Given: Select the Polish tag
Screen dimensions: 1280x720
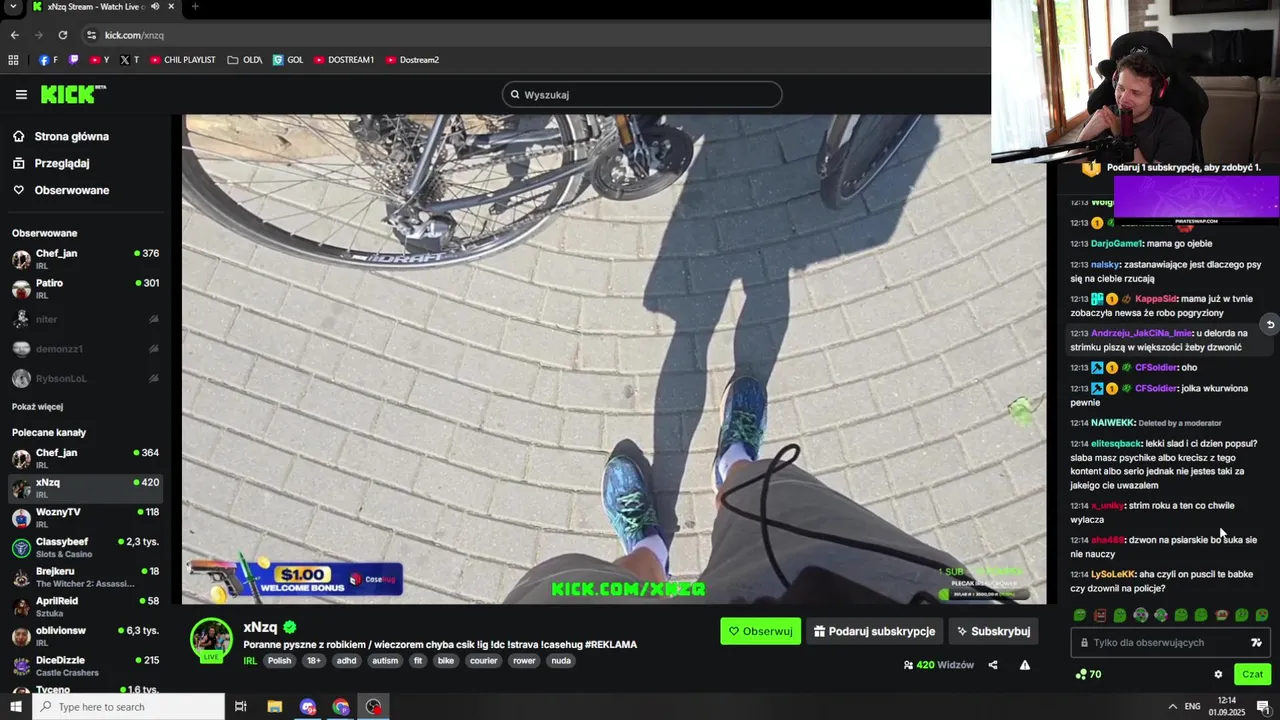Looking at the screenshot, I should 280,661.
